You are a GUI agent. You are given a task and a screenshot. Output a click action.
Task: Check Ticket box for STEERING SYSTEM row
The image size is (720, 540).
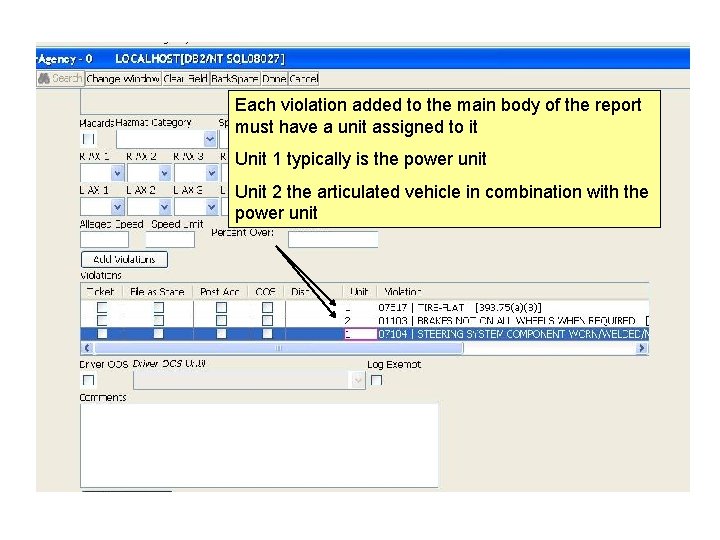click(x=102, y=333)
